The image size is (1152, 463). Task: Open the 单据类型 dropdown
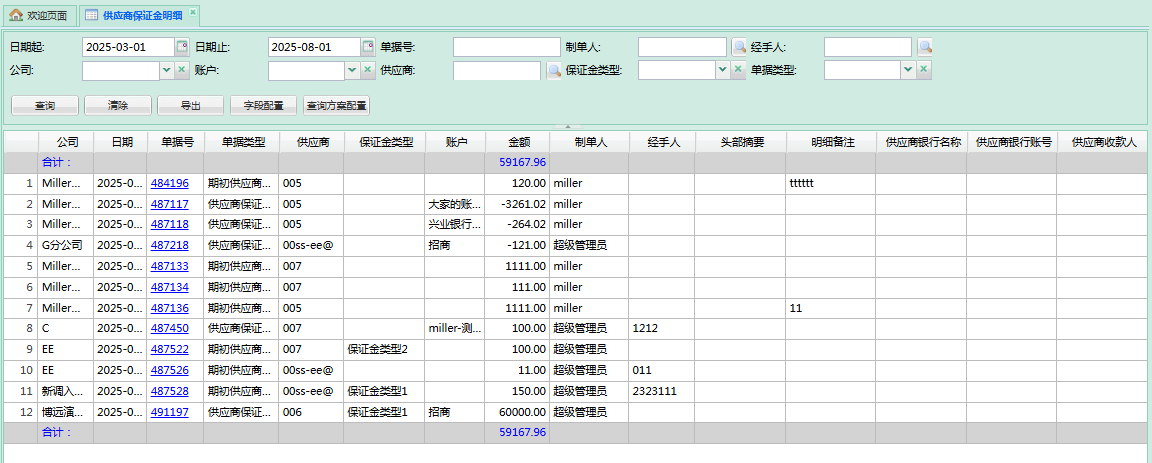tap(908, 71)
